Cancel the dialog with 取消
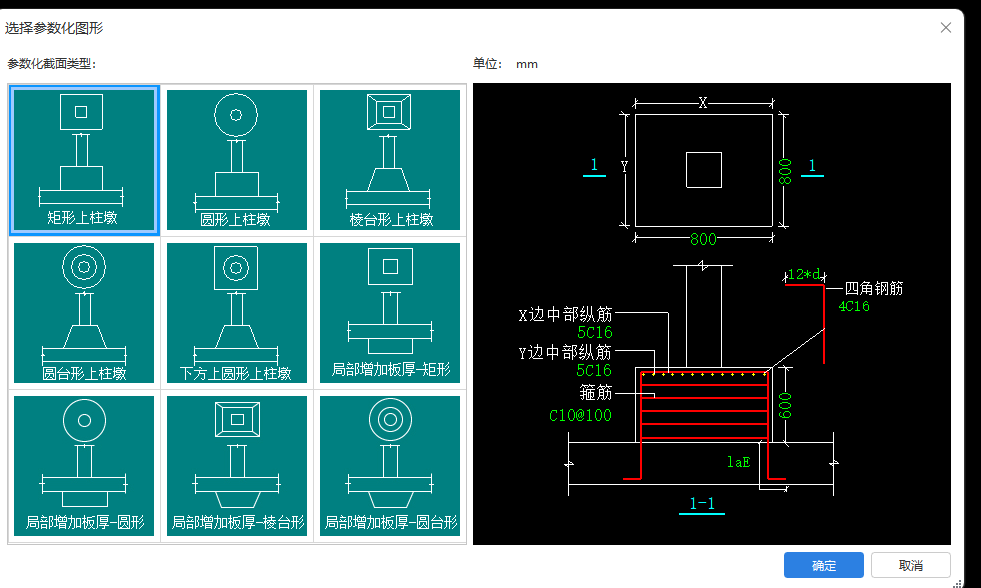This screenshot has width=981, height=588. tap(911, 565)
